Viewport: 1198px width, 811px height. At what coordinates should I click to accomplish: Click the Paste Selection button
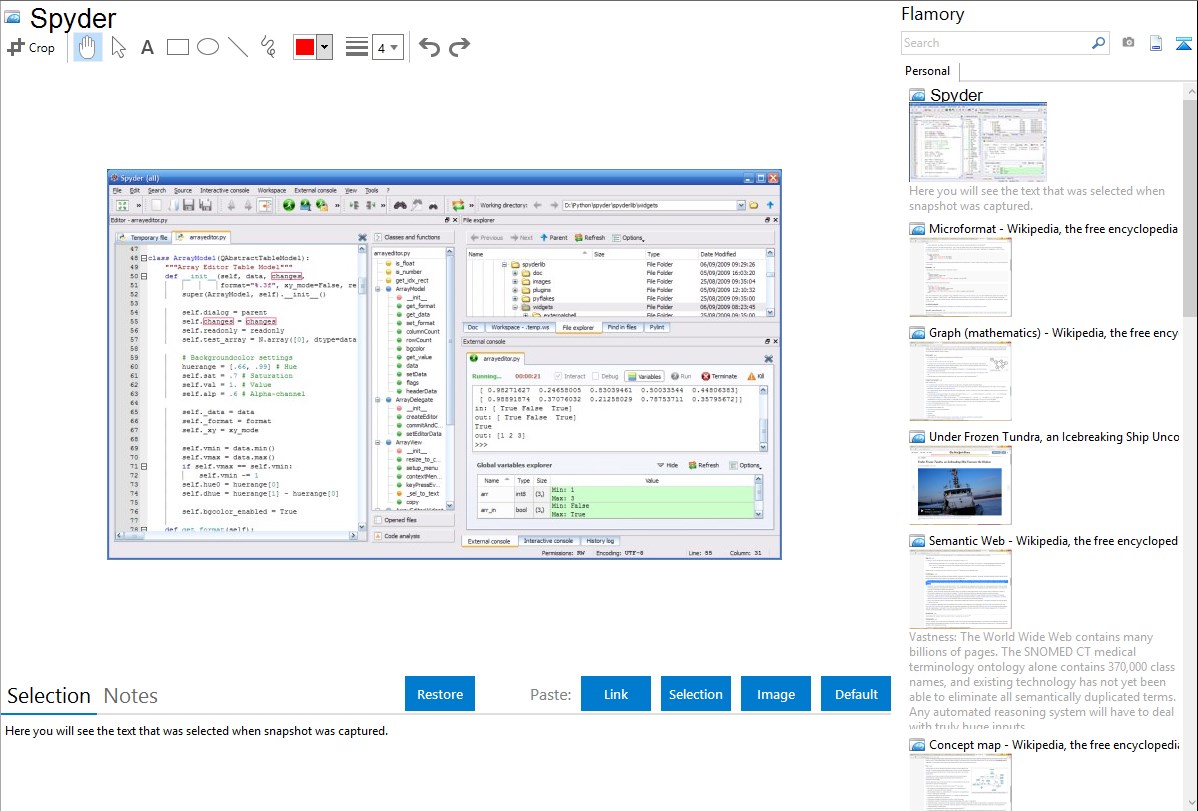[695, 694]
